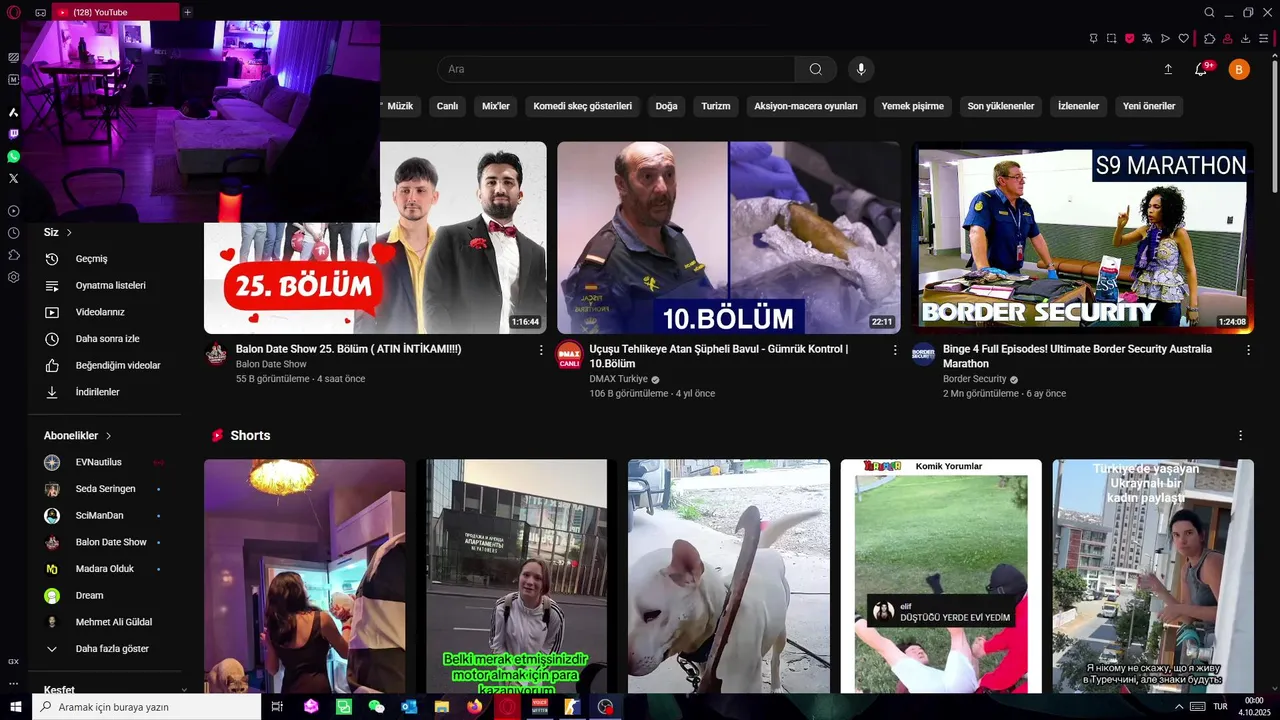Open options for Balon Date Show video
The height and width of the screenshot is (720, 1280).
click(x=541, y=350)
